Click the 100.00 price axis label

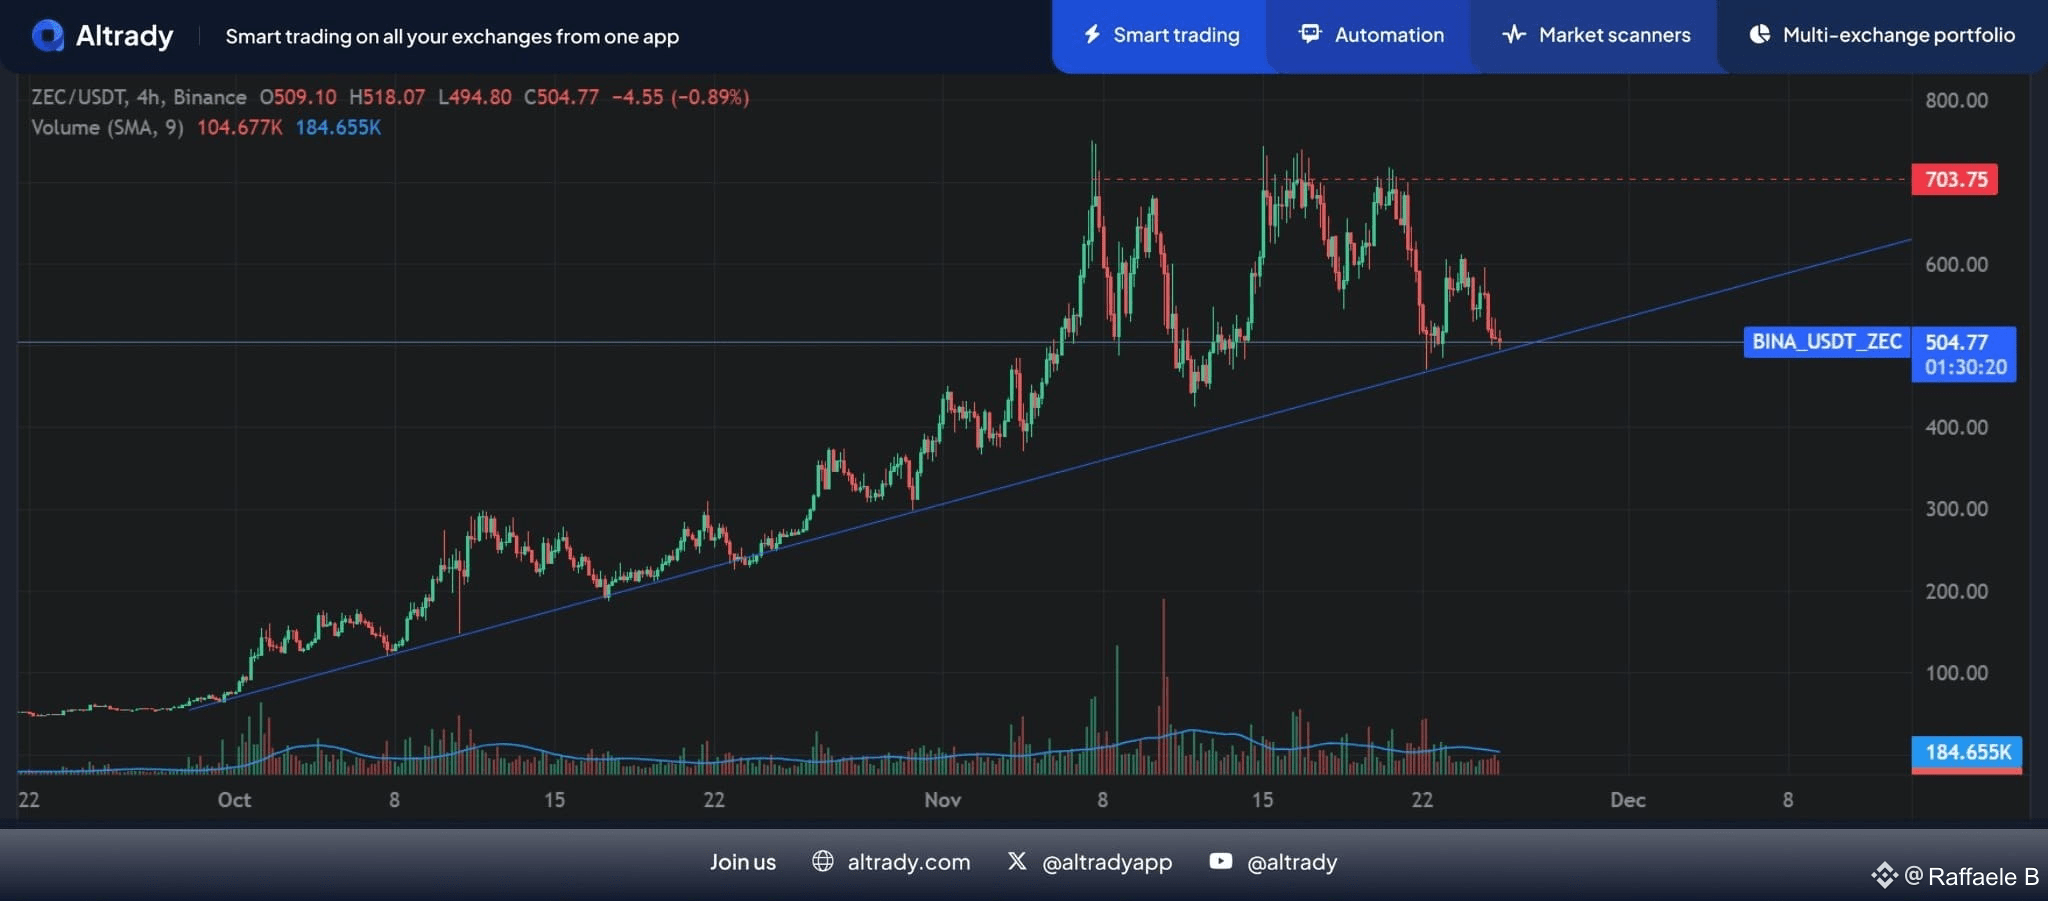pos(1956,672)
